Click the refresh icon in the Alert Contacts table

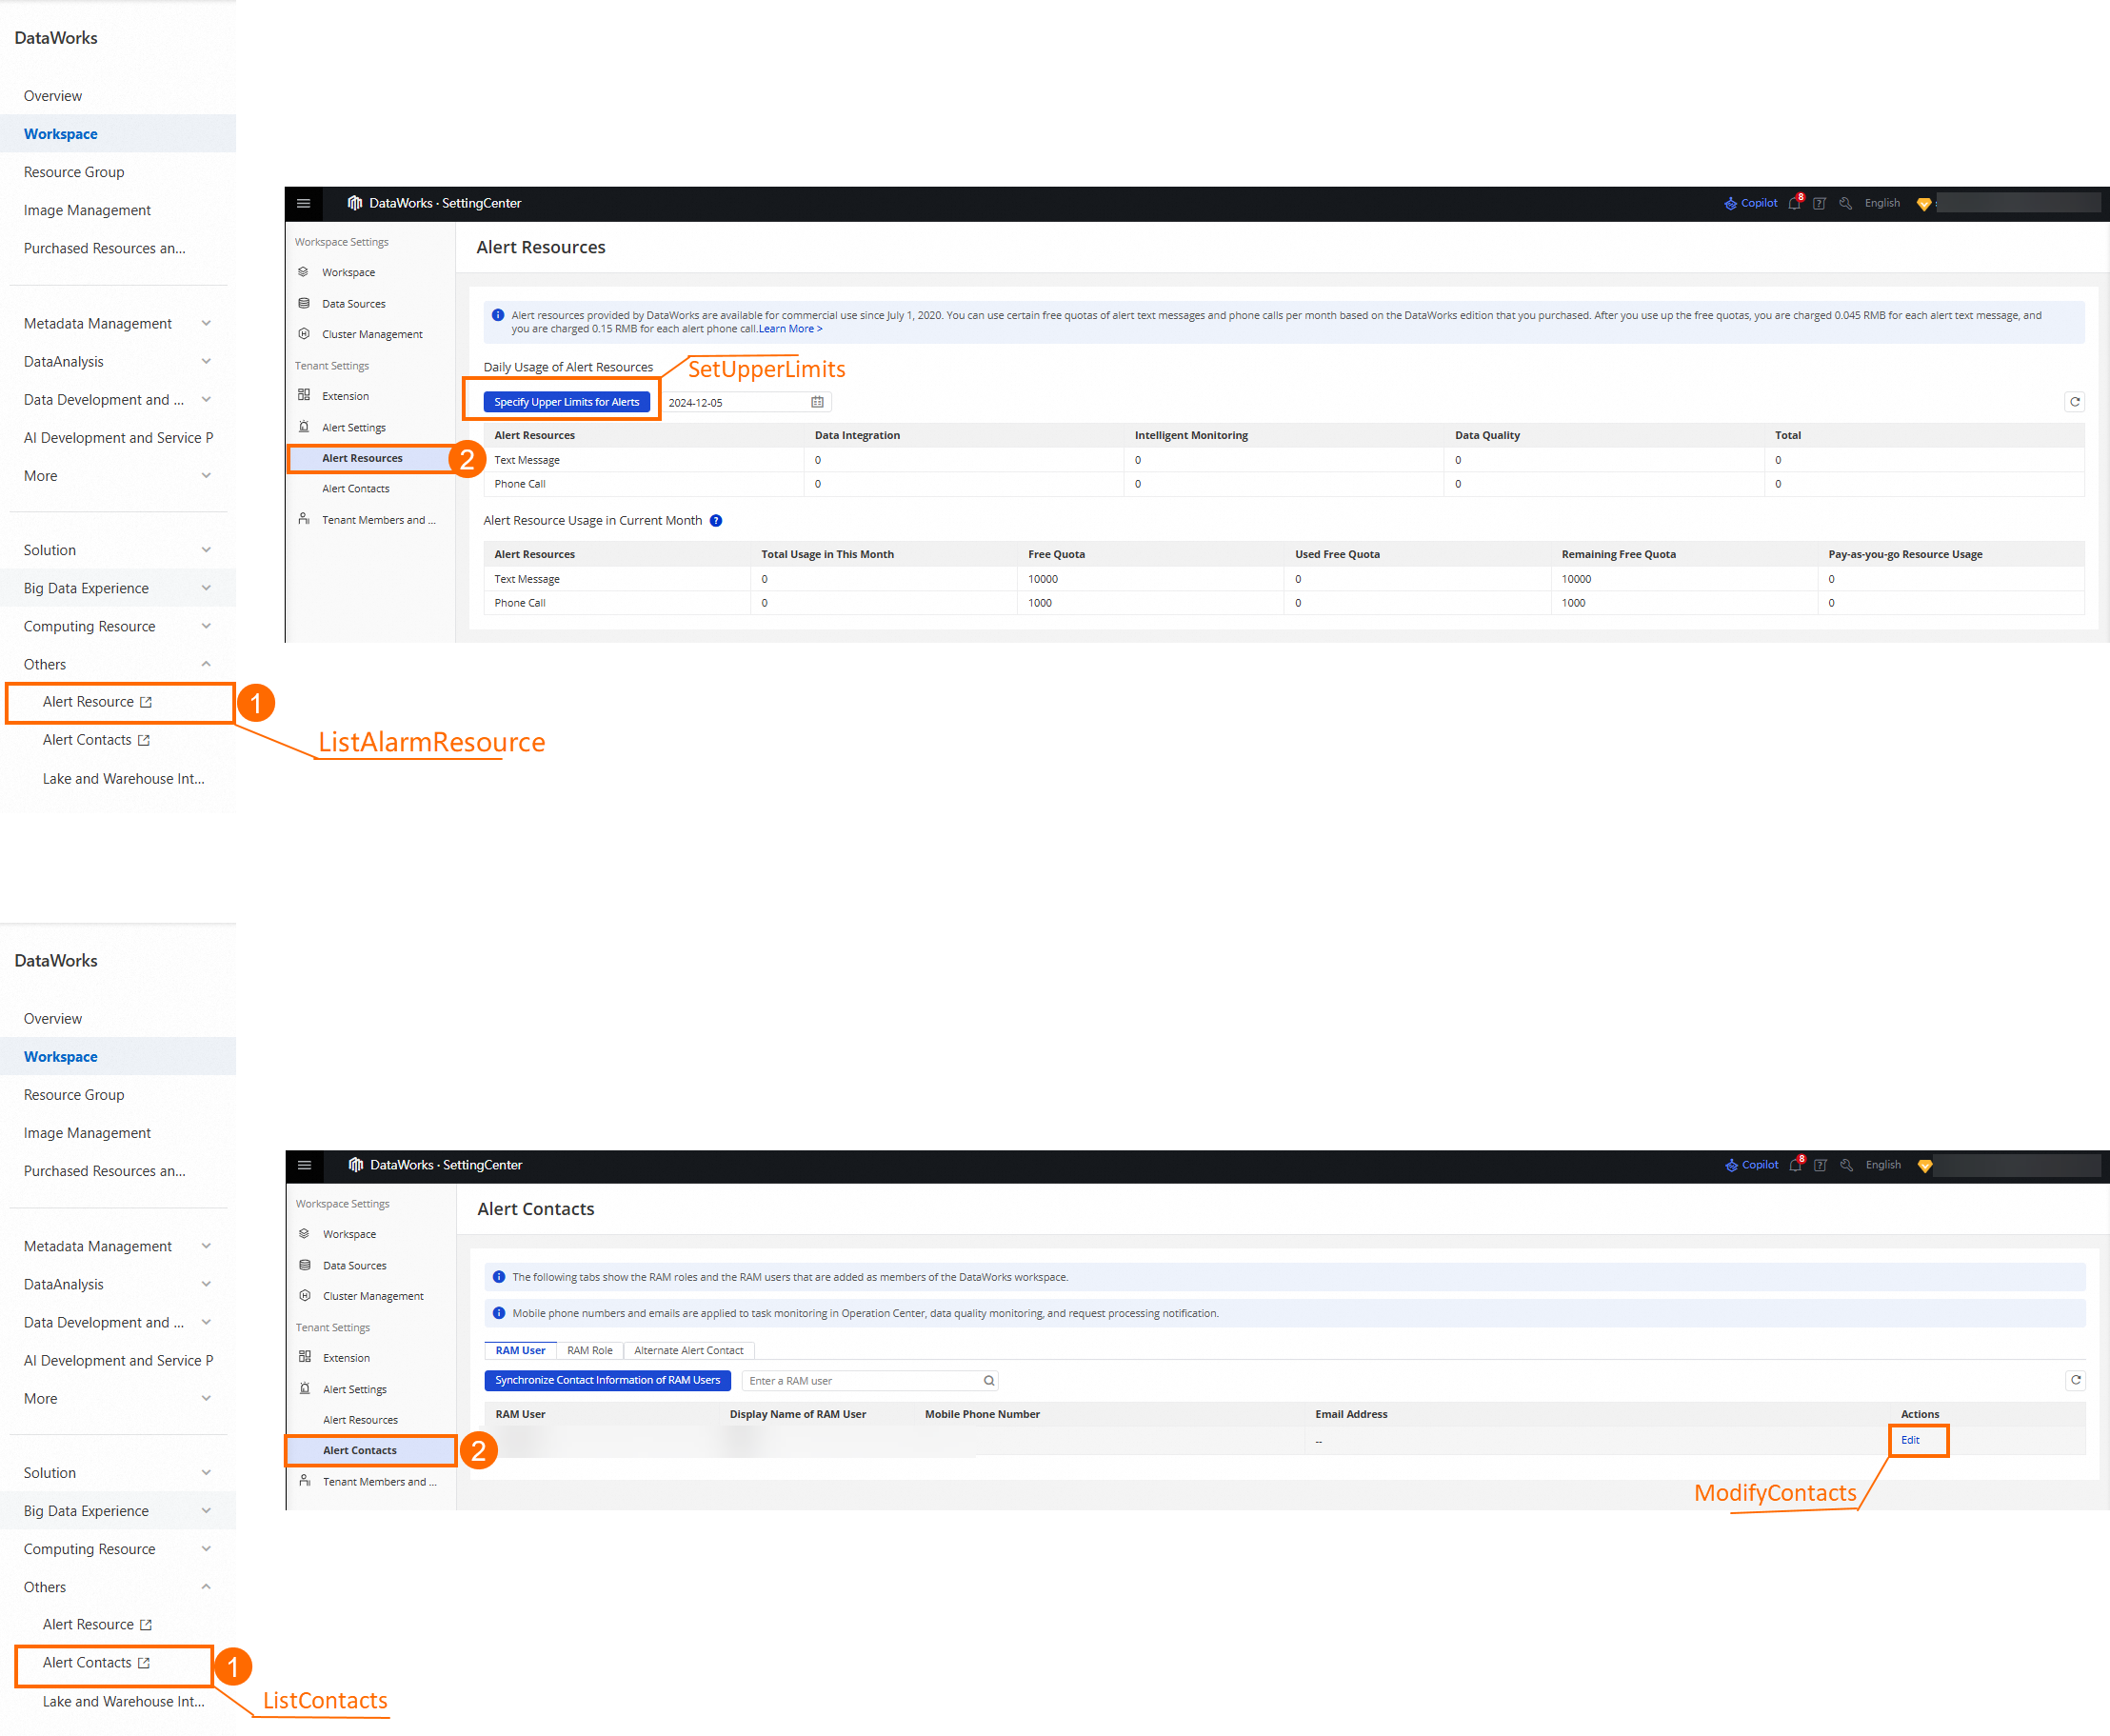click(2075, 1380)
